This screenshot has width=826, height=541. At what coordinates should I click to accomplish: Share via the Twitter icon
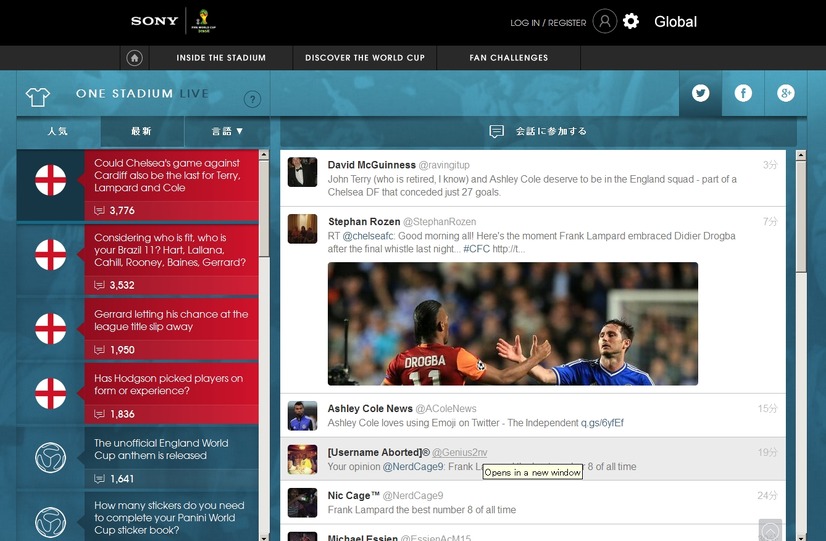(x=700, y=93)
